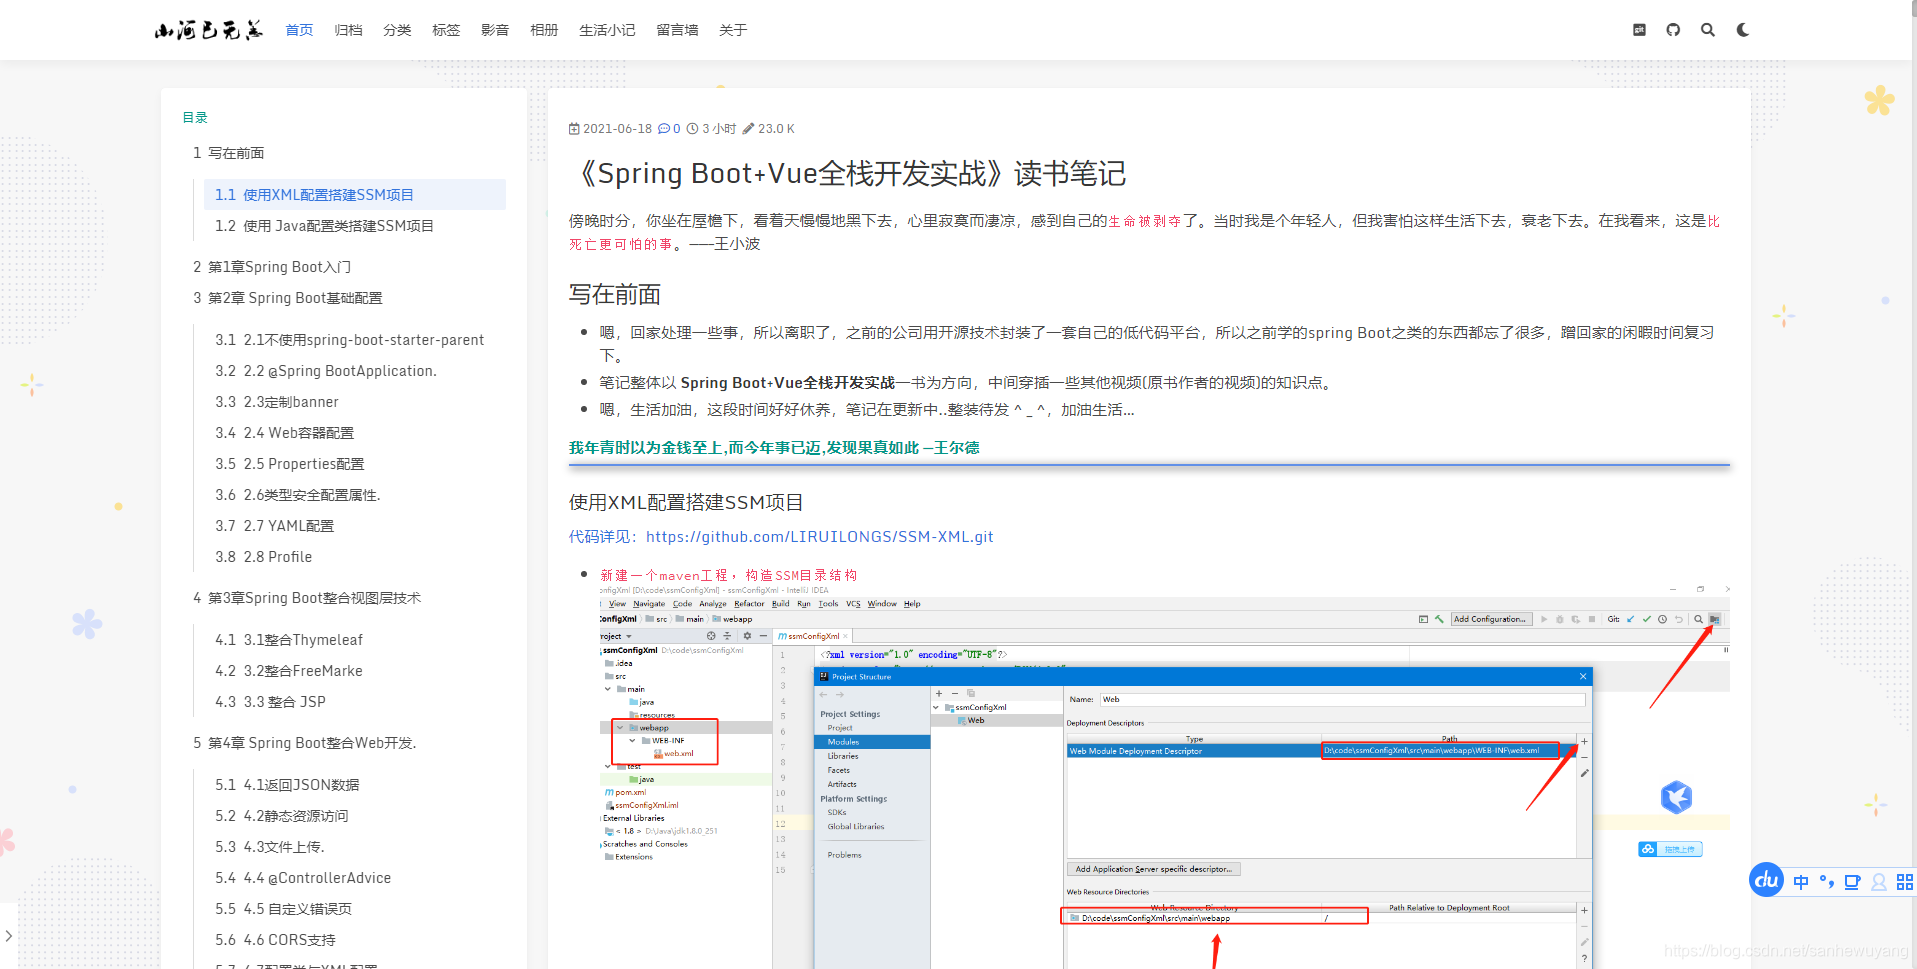The width and height of the screenshot is (1917, 969).
Task: Open the GitHub profile icon
Action: (1673, 30)
